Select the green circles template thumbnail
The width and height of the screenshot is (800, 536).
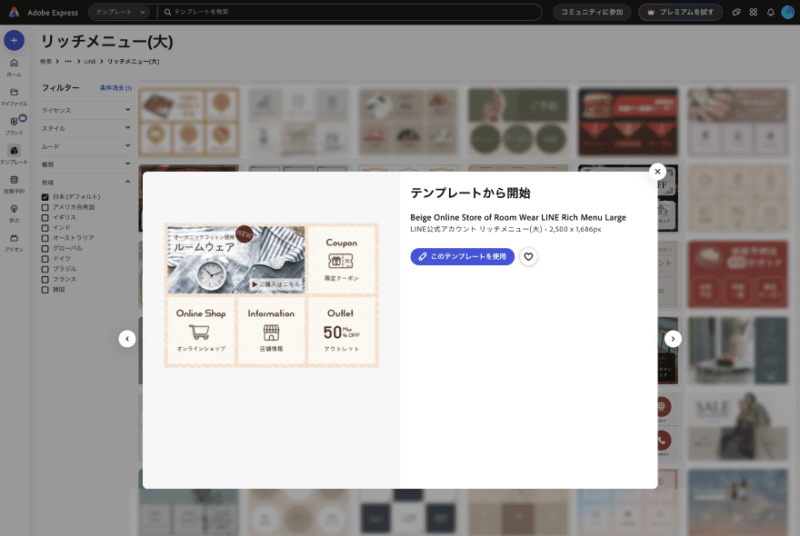point(518,122)
